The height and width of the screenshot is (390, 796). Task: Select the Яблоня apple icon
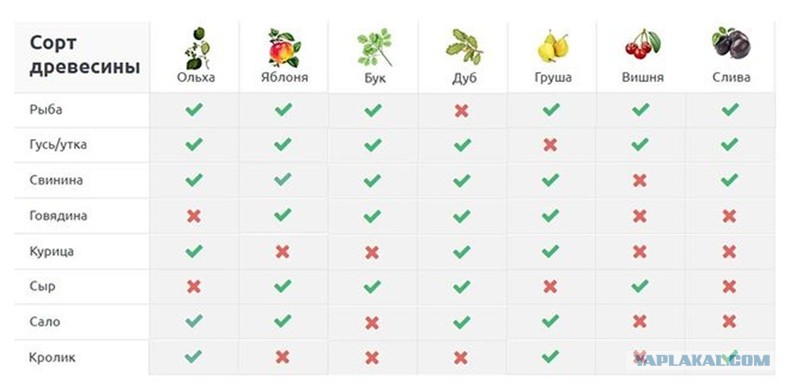(285, 48)
